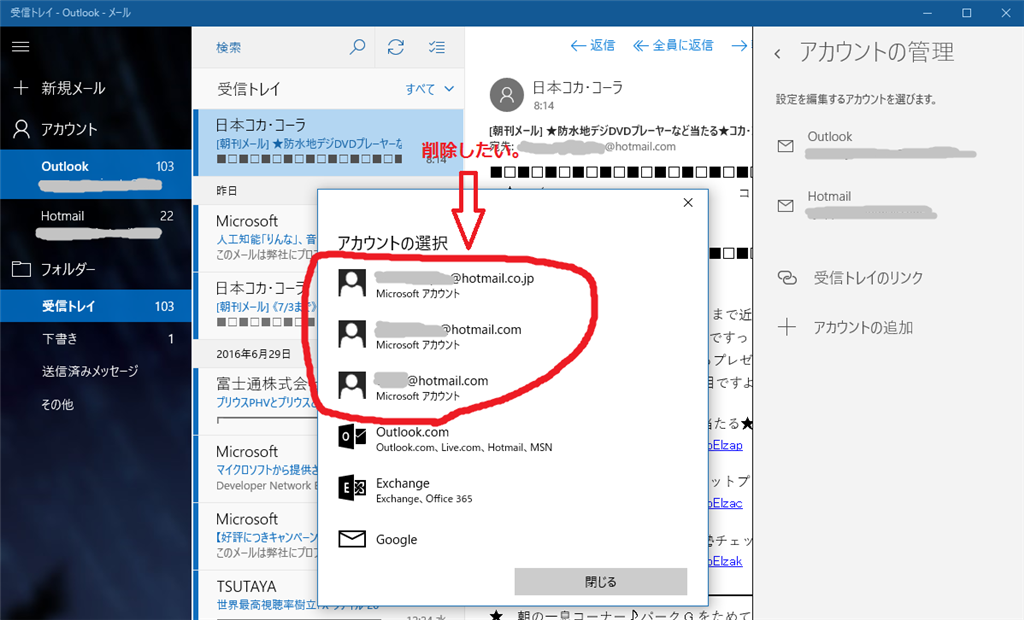Click the 閉じる button in dialog
The width and height of the screenshot is (1024, 620).
[x=600, y=581]
